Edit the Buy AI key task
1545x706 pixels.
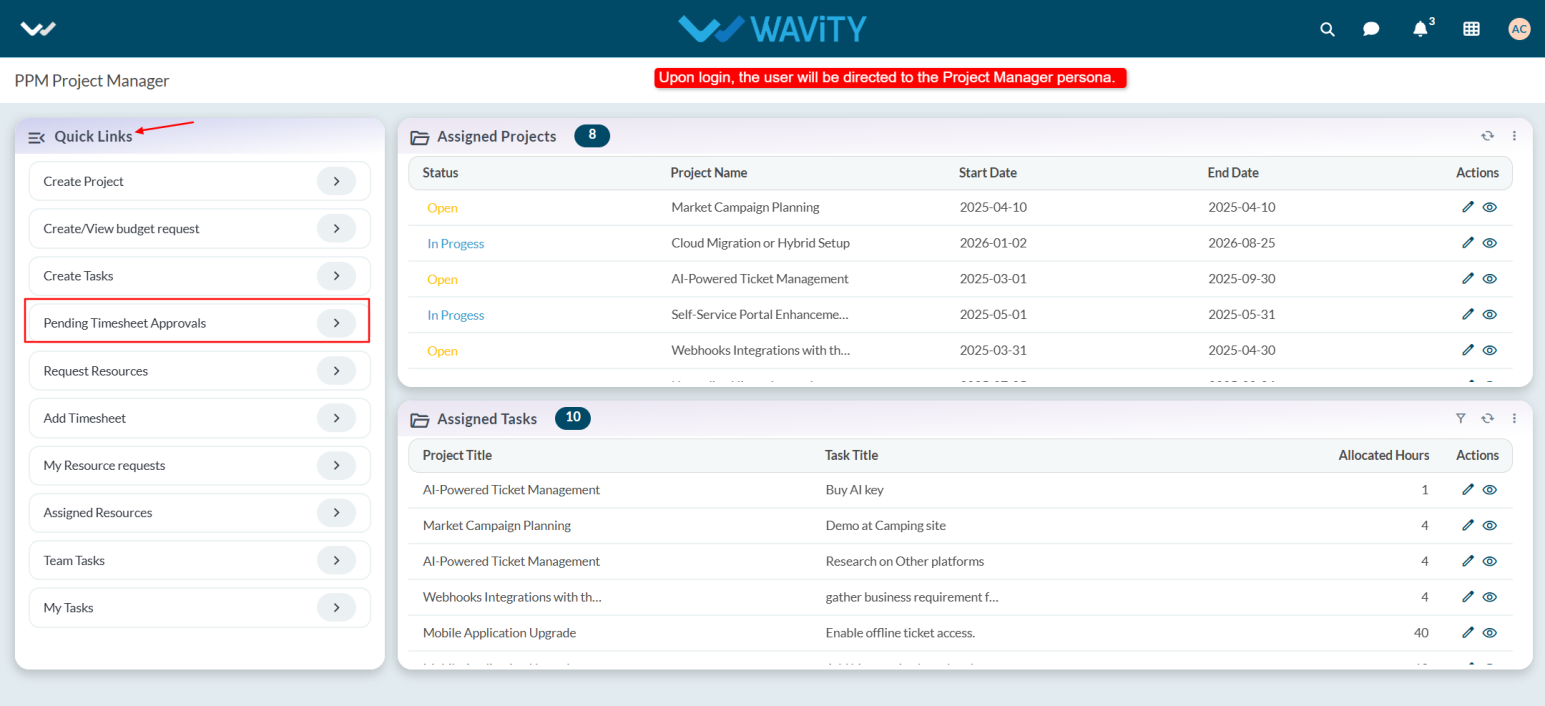tap(1467, 490)
